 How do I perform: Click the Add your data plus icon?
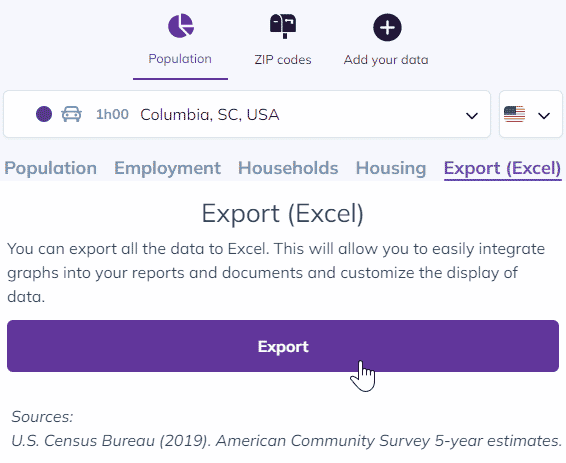[x=387, y=27]
